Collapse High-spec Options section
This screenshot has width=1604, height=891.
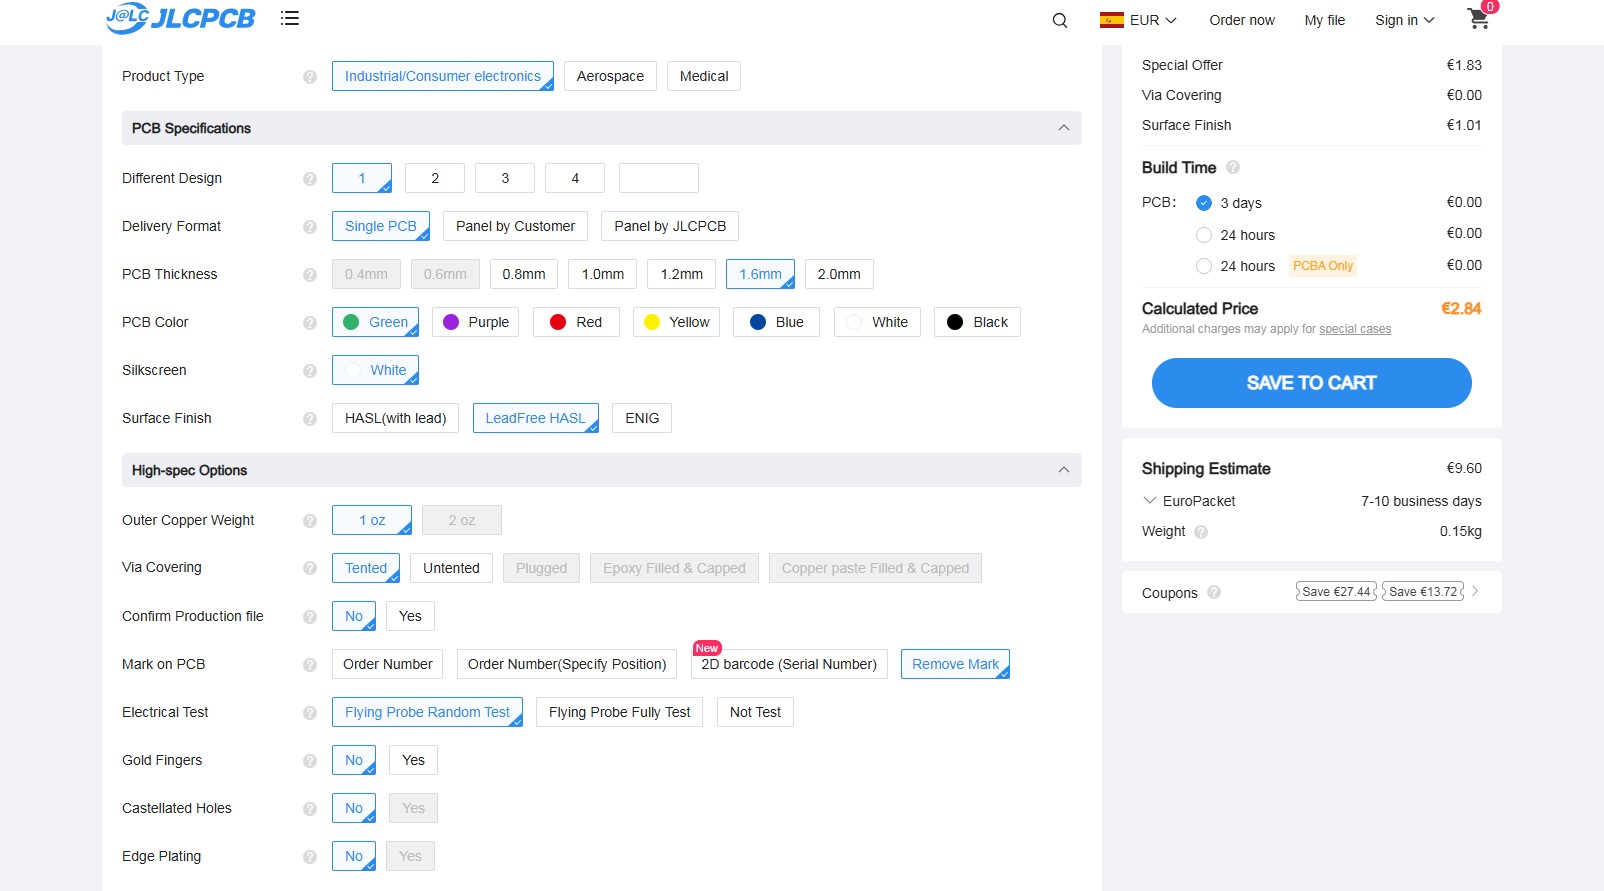[x=1063, y=470]
